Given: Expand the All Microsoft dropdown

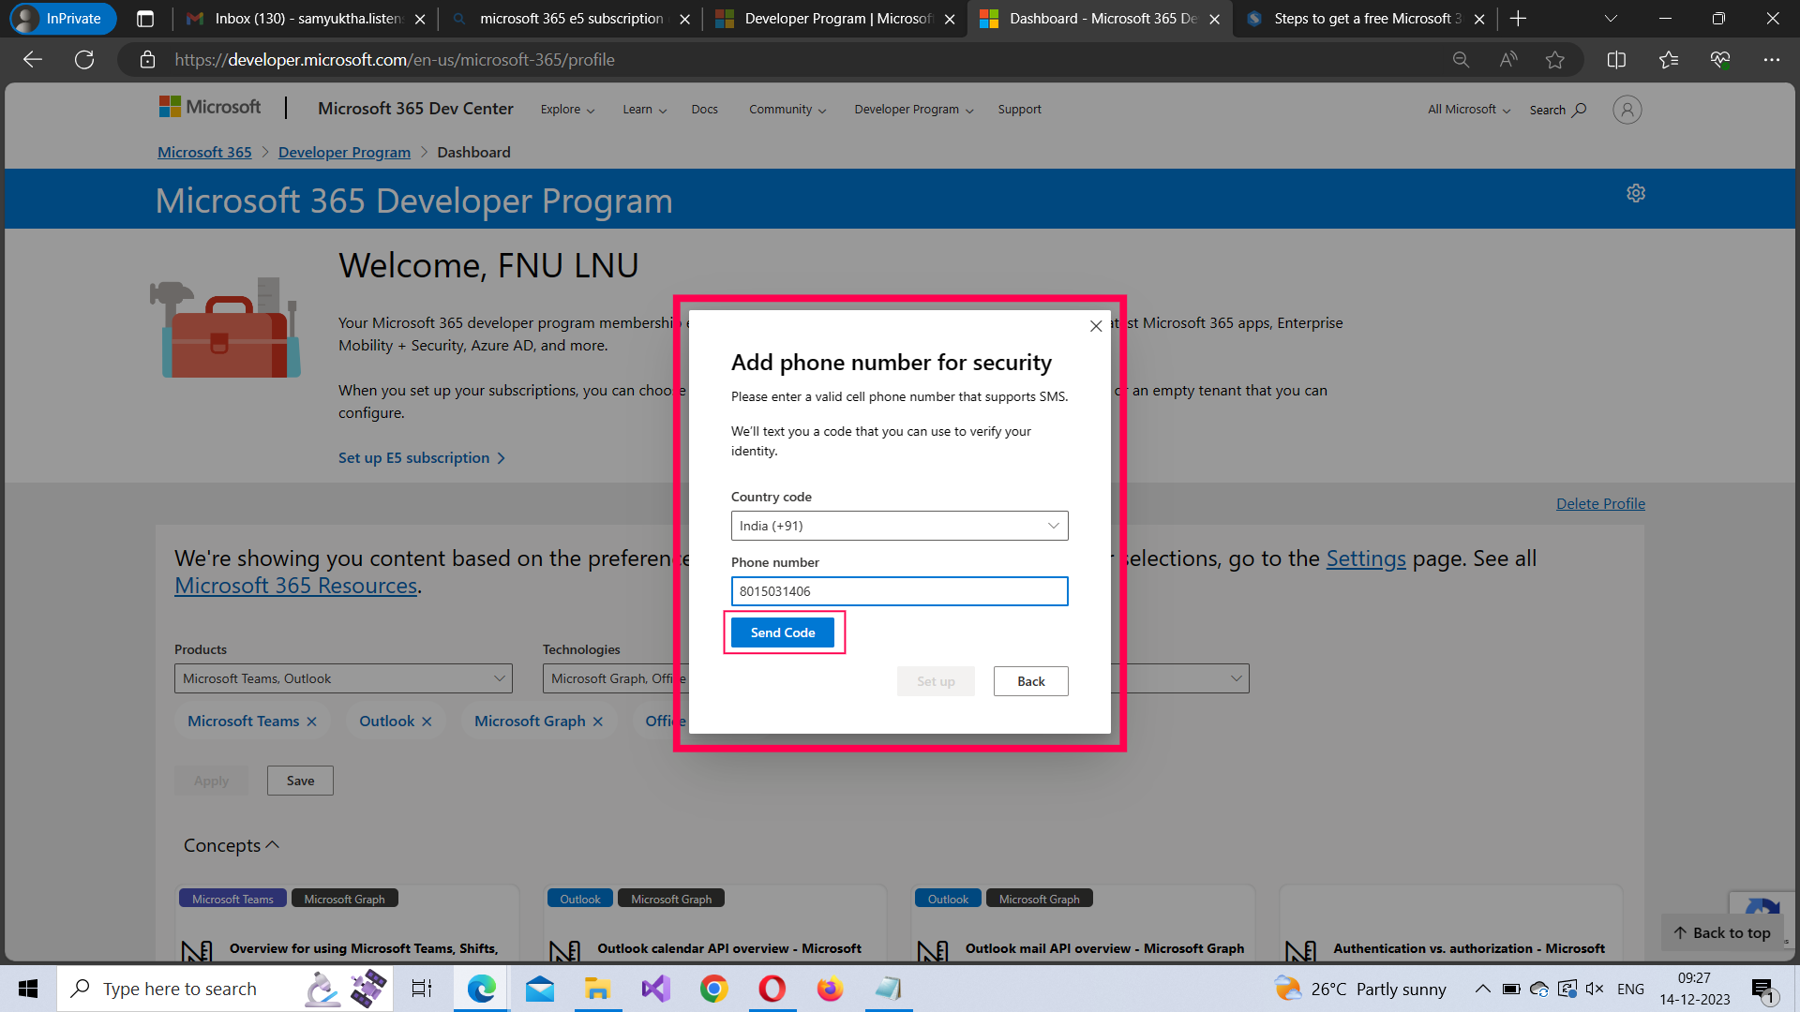Looking at the screenshot, I should pos(1468,109).
